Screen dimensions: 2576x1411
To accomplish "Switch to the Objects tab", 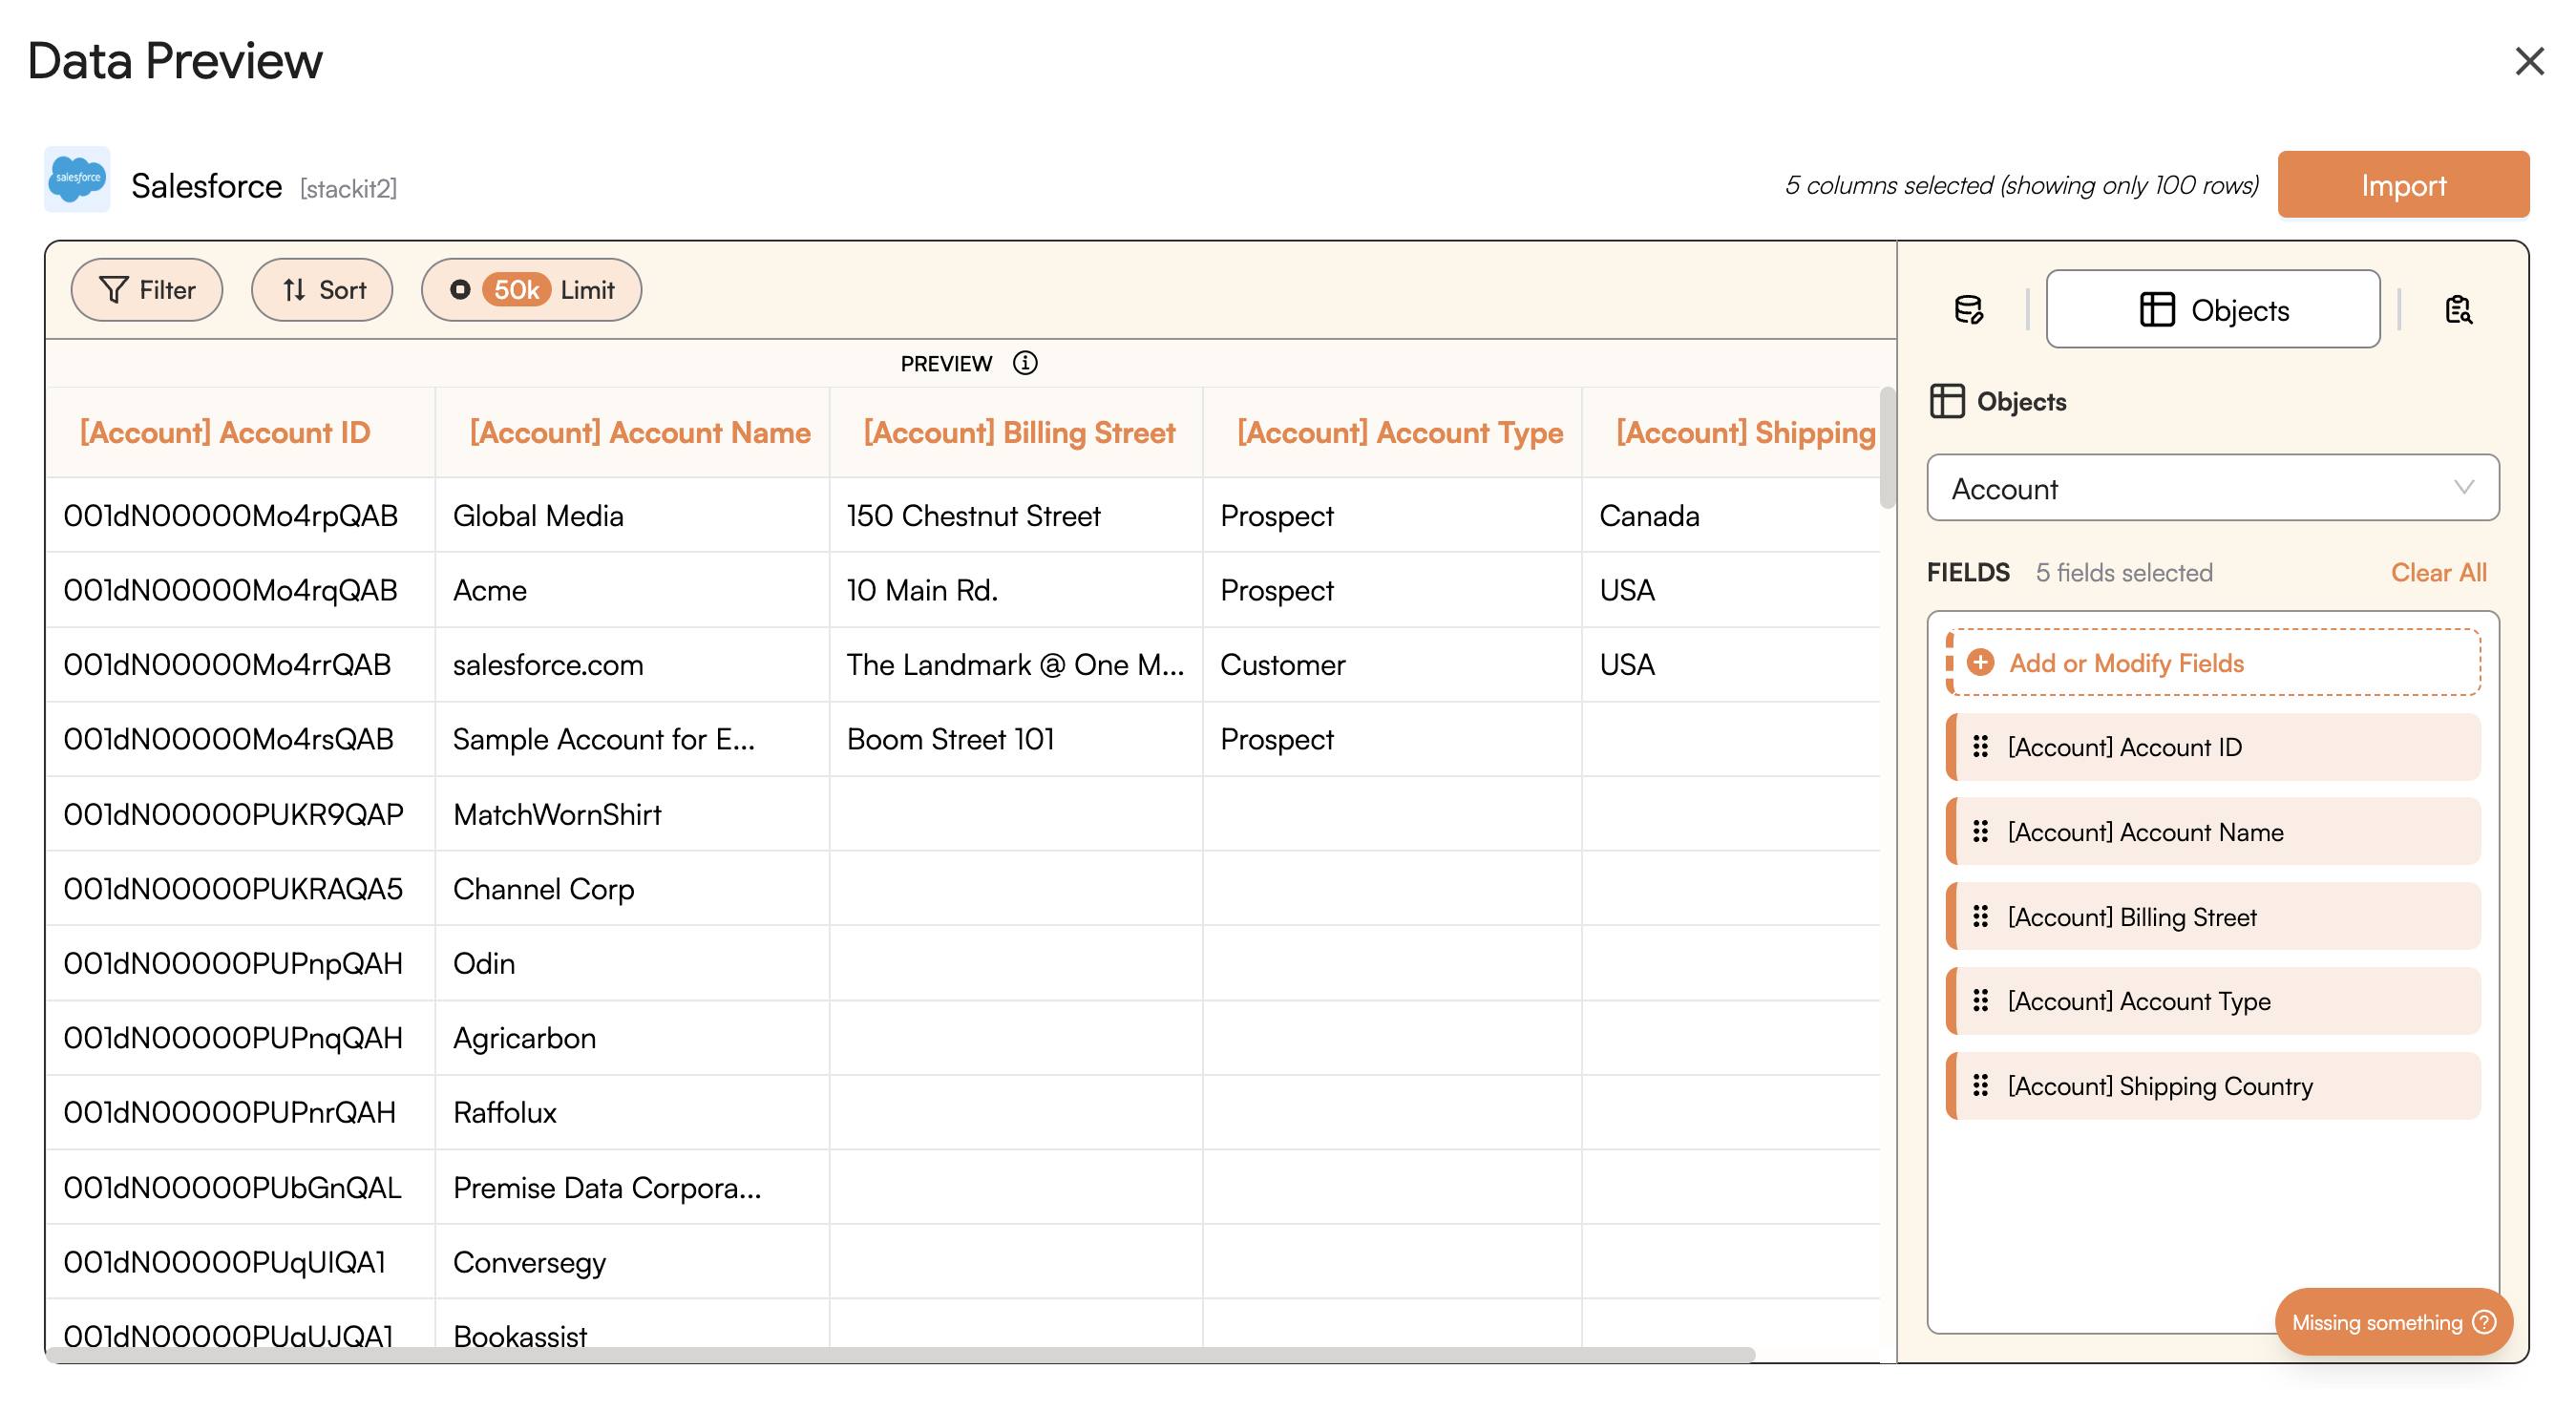I will (2212, 310).
